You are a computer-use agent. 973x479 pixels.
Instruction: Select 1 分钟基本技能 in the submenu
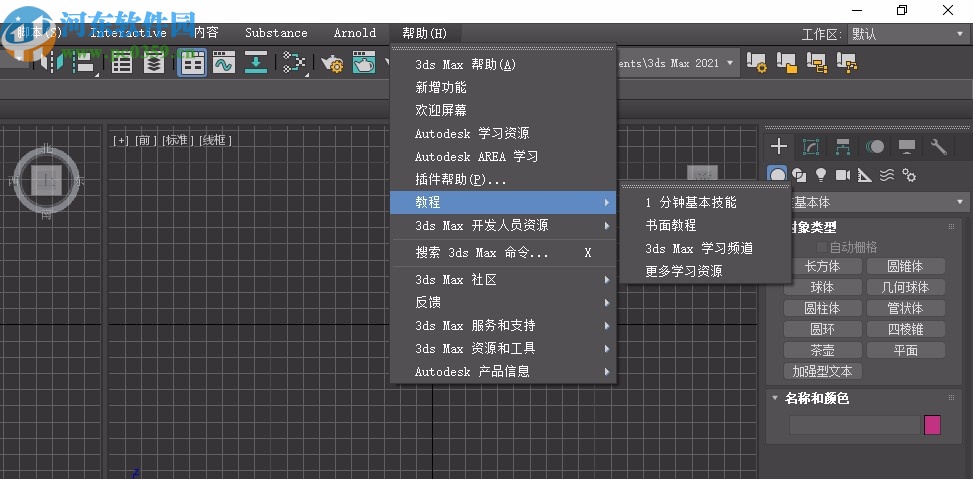[x=706, y=203]
